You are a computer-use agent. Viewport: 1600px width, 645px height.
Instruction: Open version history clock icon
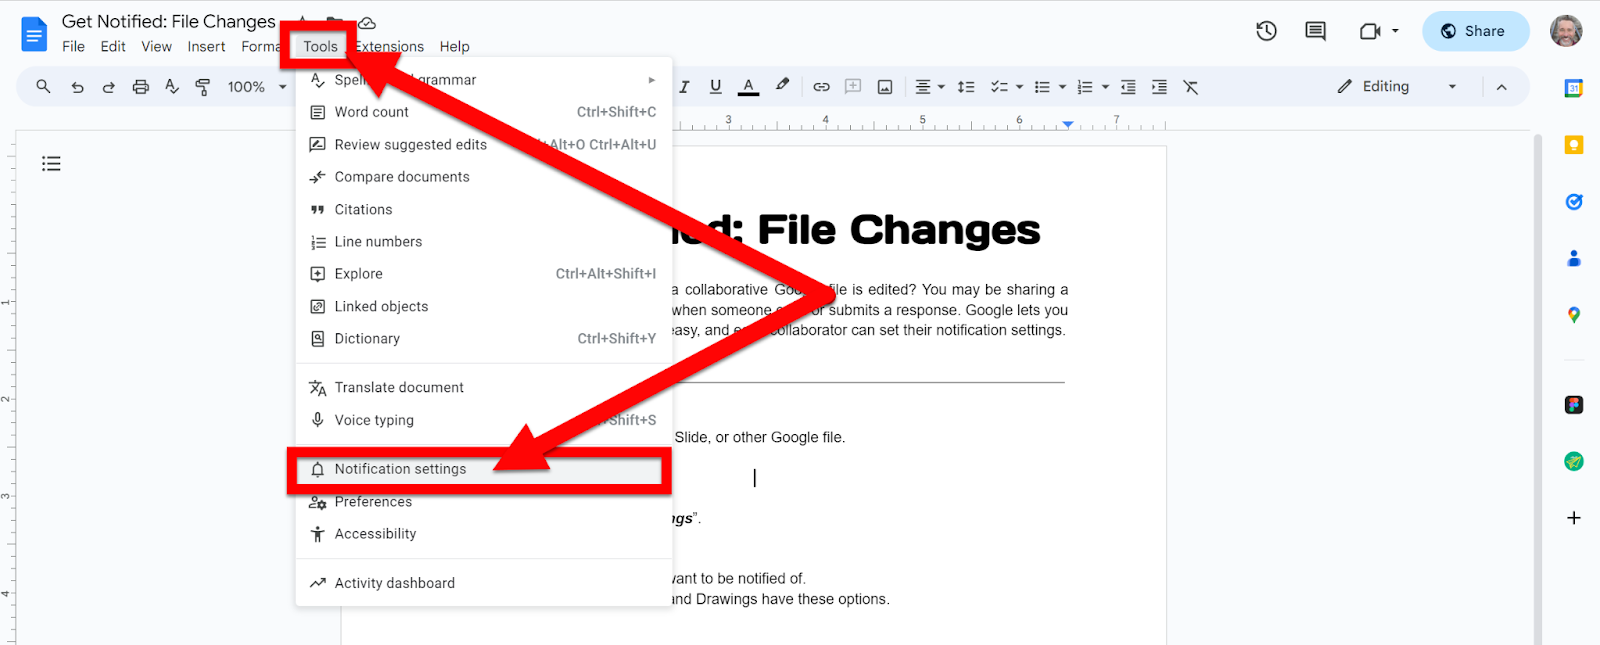pos(1266,31)
